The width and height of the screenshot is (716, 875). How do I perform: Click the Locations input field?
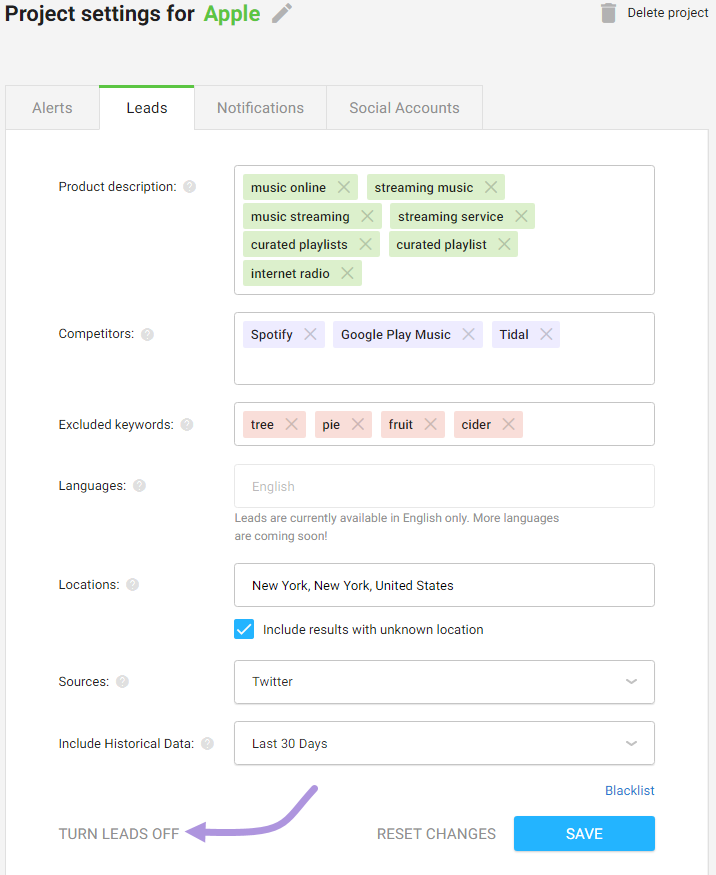click(444, 585)
